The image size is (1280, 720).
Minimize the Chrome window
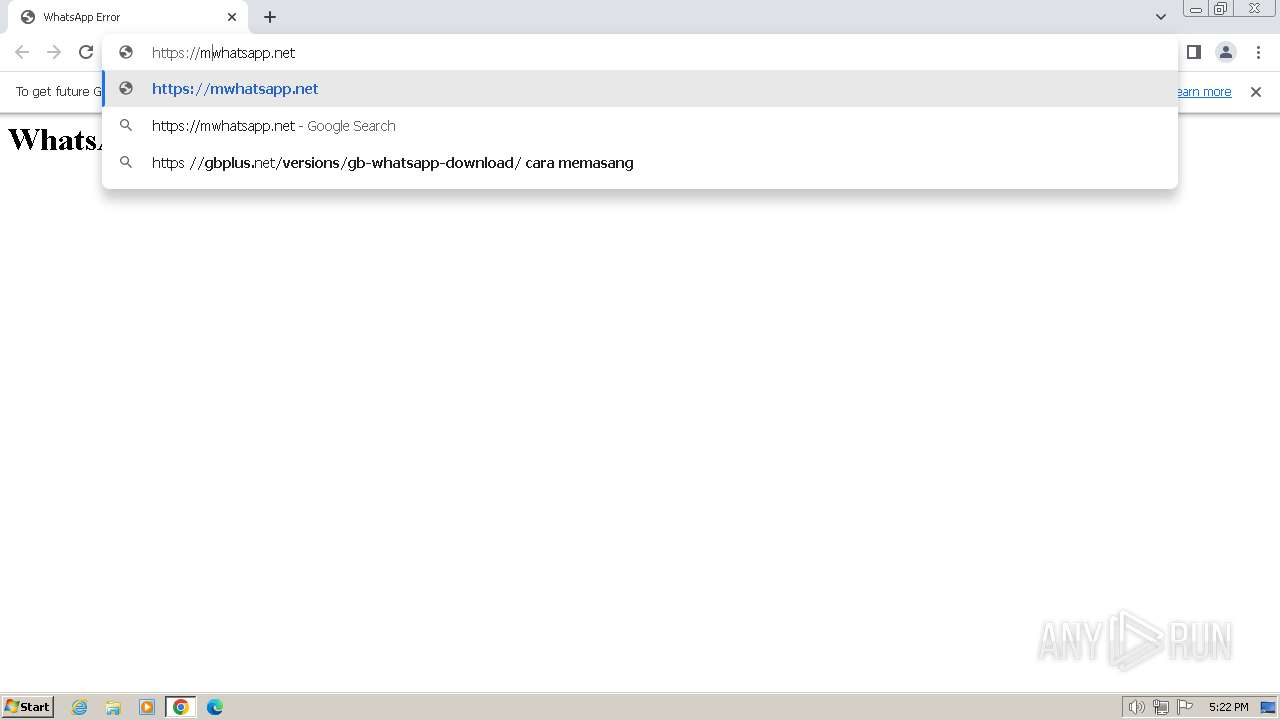(1196, 9)
